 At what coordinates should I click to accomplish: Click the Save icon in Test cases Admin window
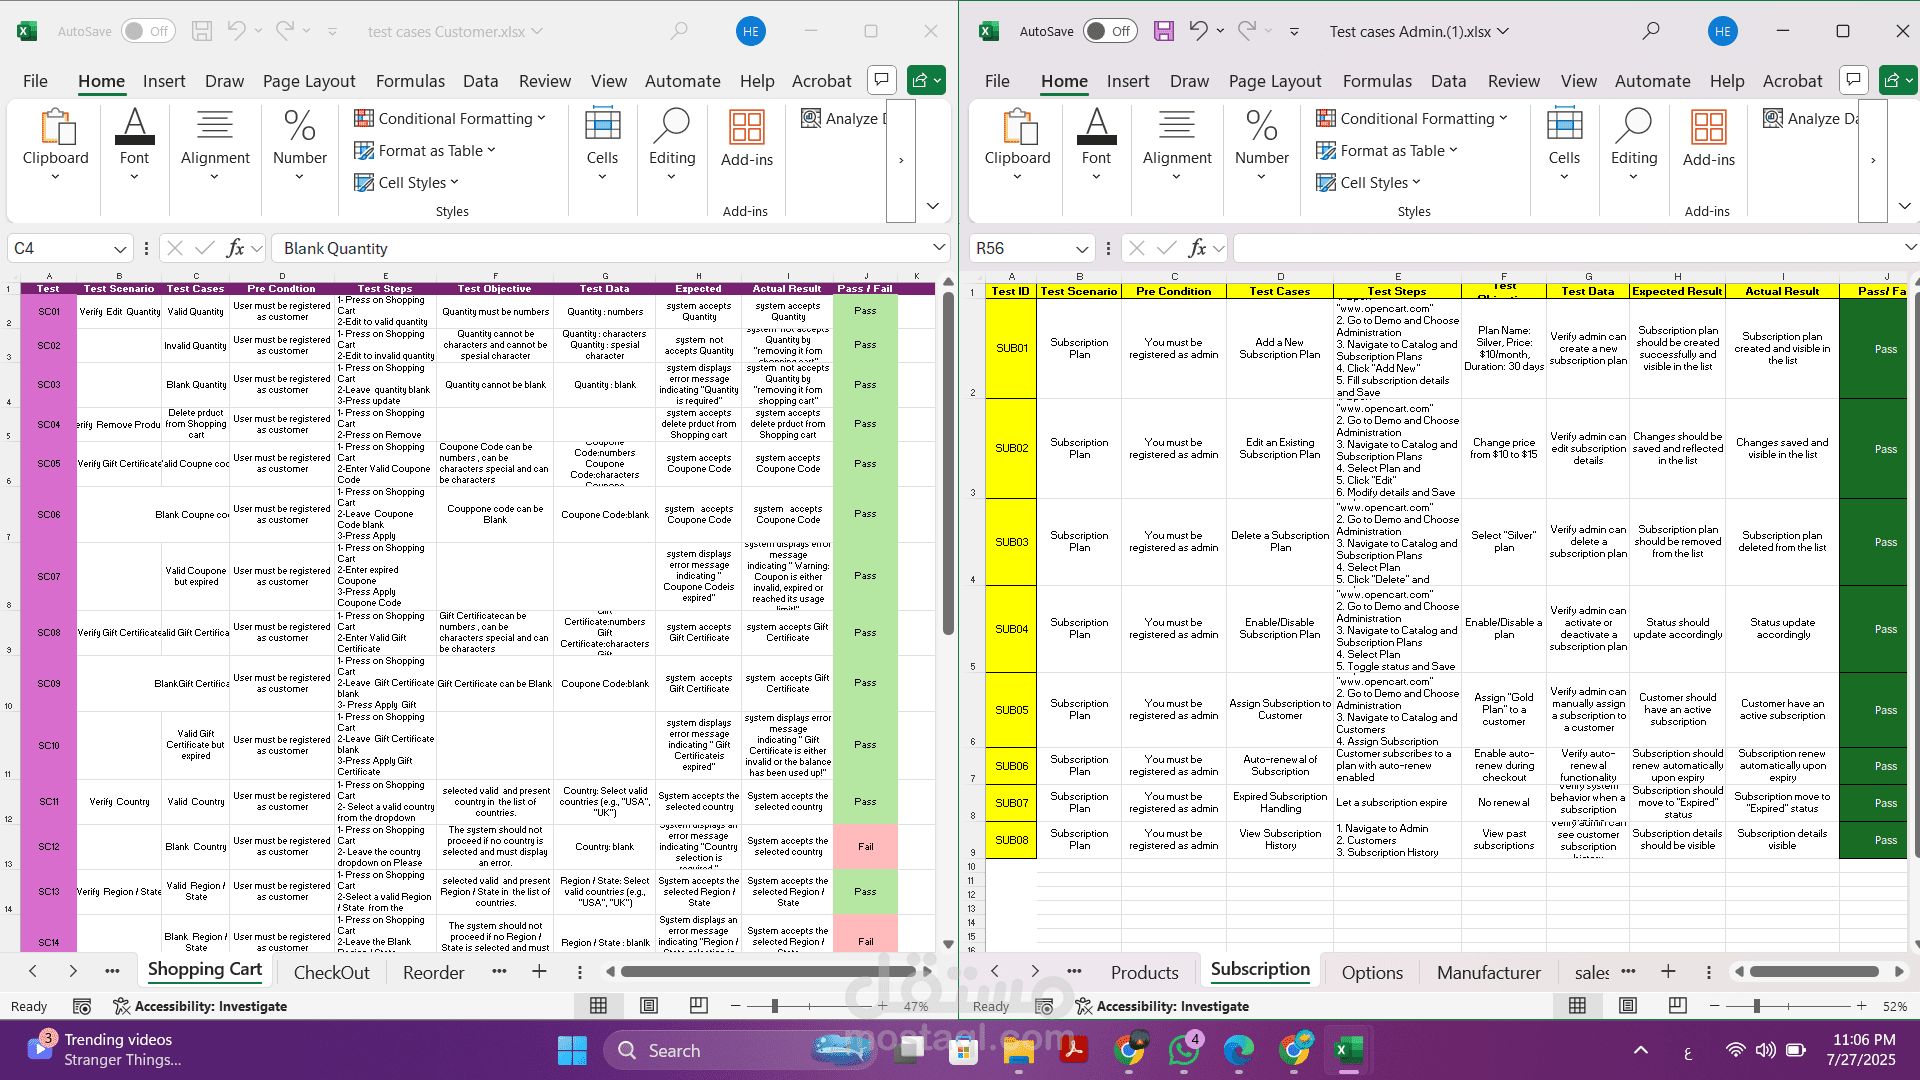click(1163, 31)
